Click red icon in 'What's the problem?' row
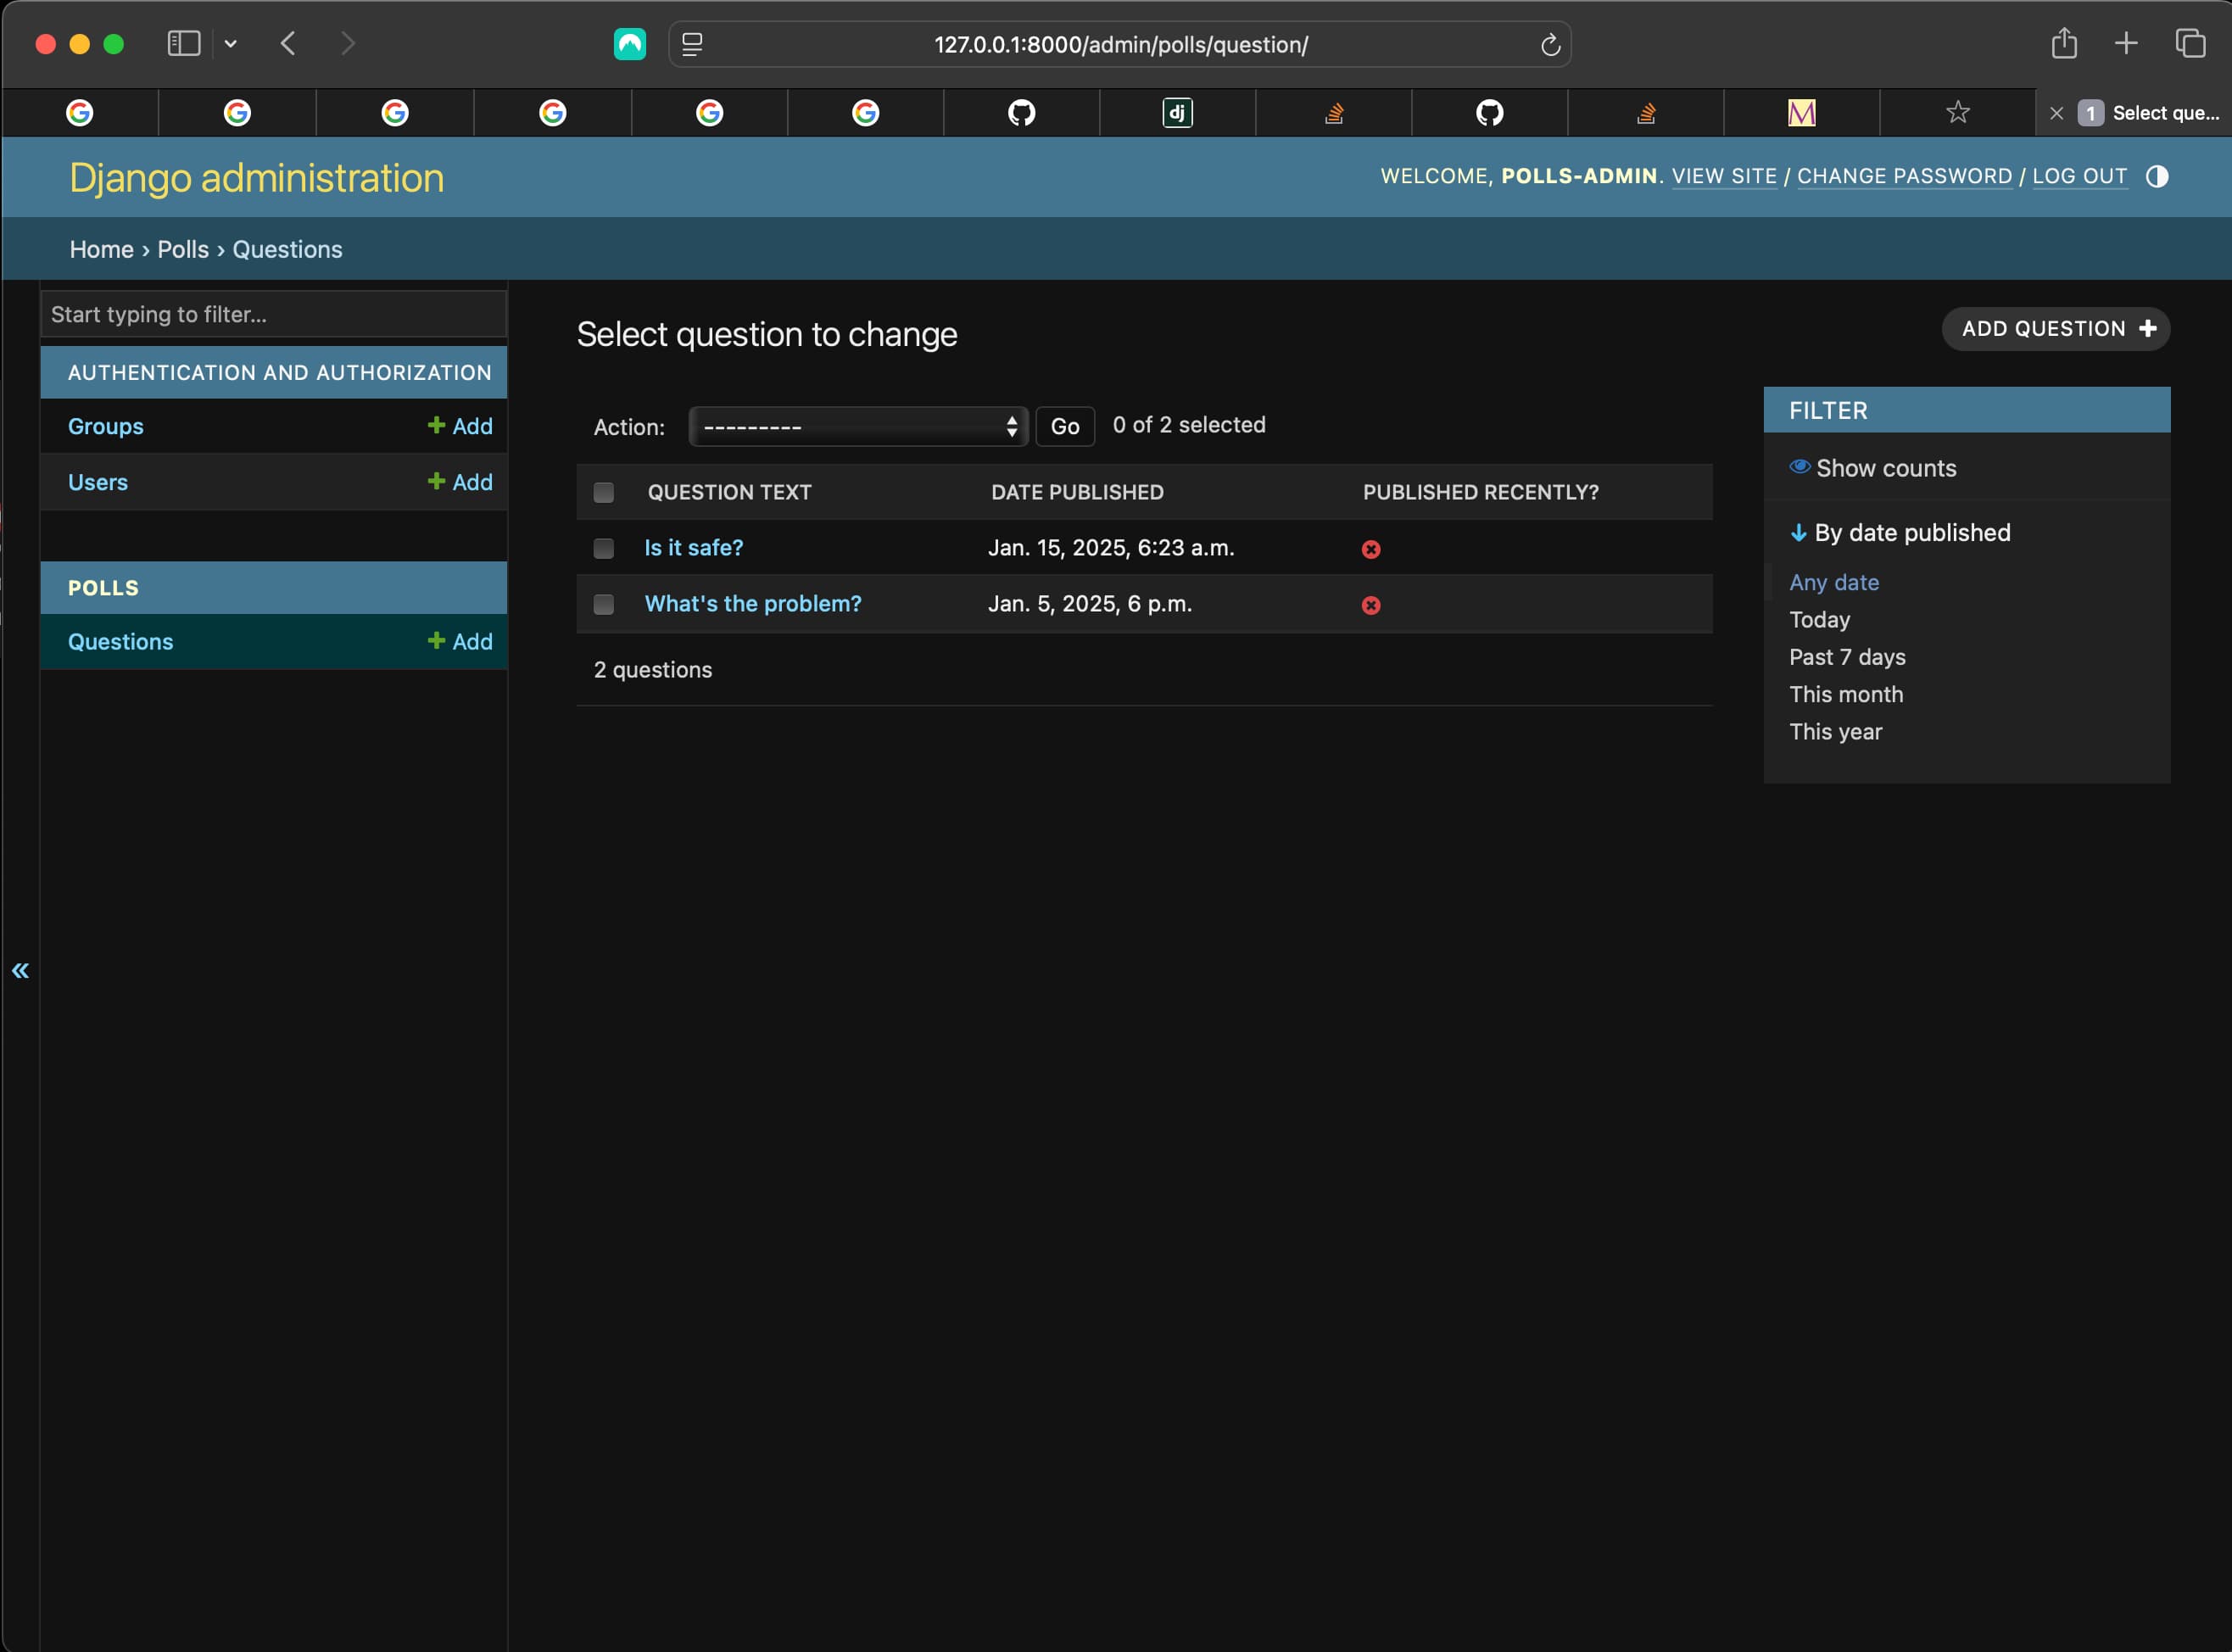2232x1652 pixels. coord(1370,605)
